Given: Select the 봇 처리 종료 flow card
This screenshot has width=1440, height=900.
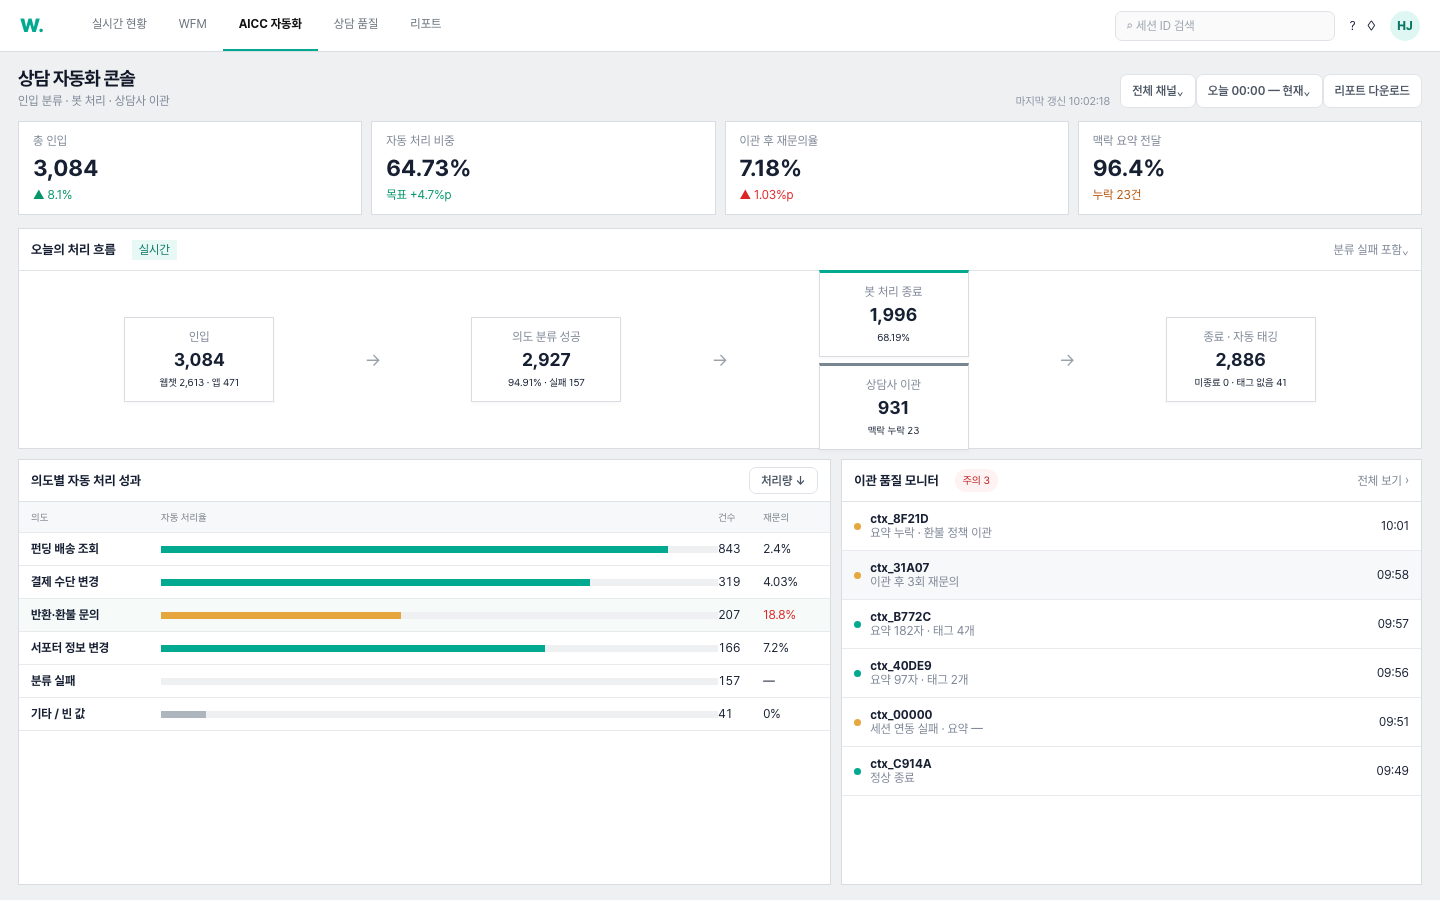Looking at the screenshot, I should pyautogui.click(x=894, y=314).
